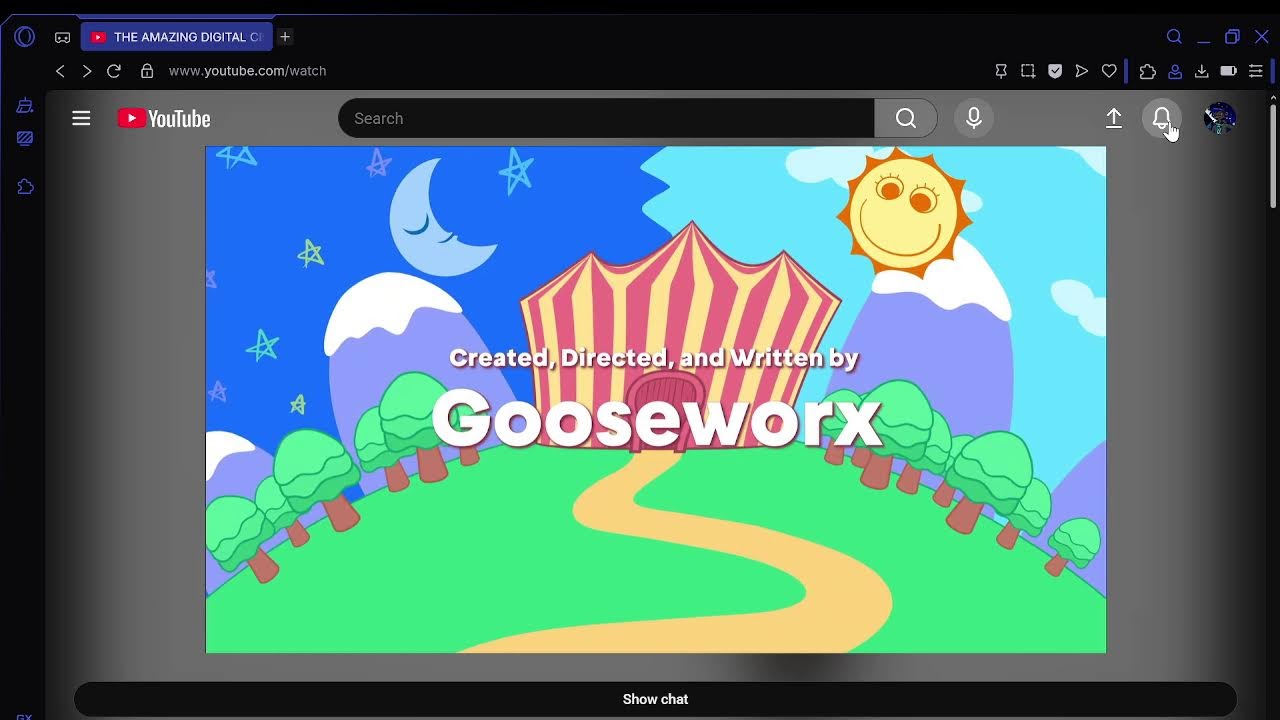1280x720 pixels.
Task: Go to YouTube home via logo
Action: [x=164, y=119]
